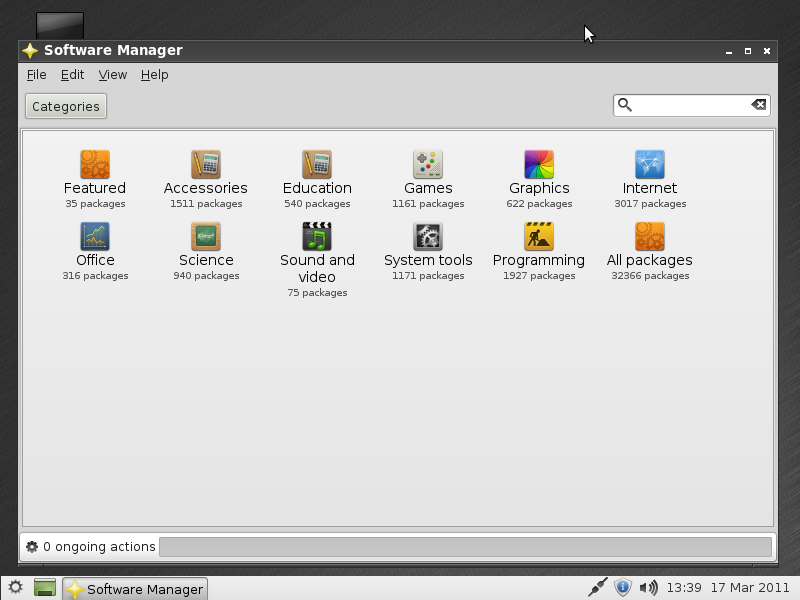The width and height of the screenshot is (800, 600).
Task: Open the volume control in the tray
Action: click(651, 588)
